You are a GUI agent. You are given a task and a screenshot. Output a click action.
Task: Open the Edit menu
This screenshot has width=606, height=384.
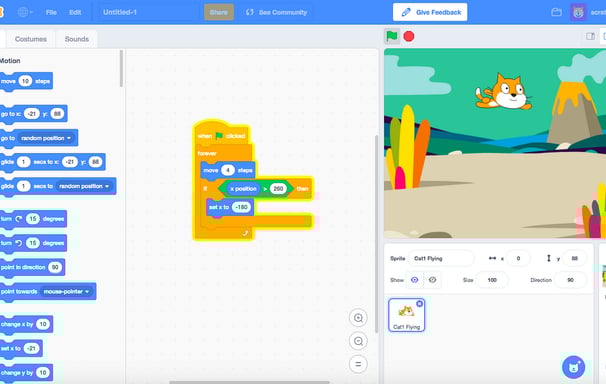[x=75, y=12]
